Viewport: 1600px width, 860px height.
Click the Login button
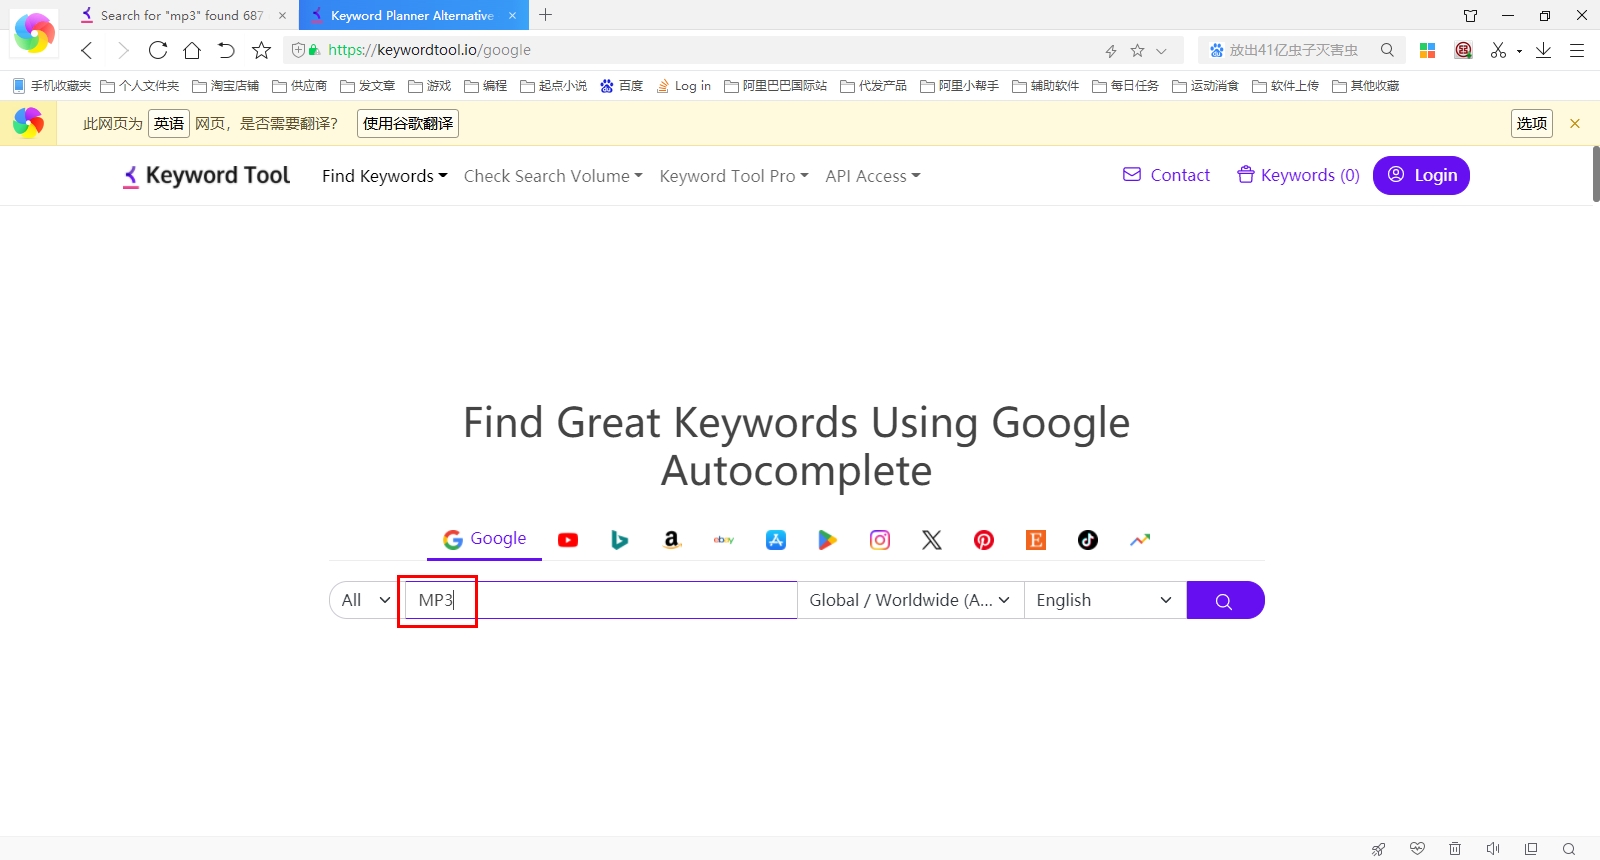[x=1421, y=176]
